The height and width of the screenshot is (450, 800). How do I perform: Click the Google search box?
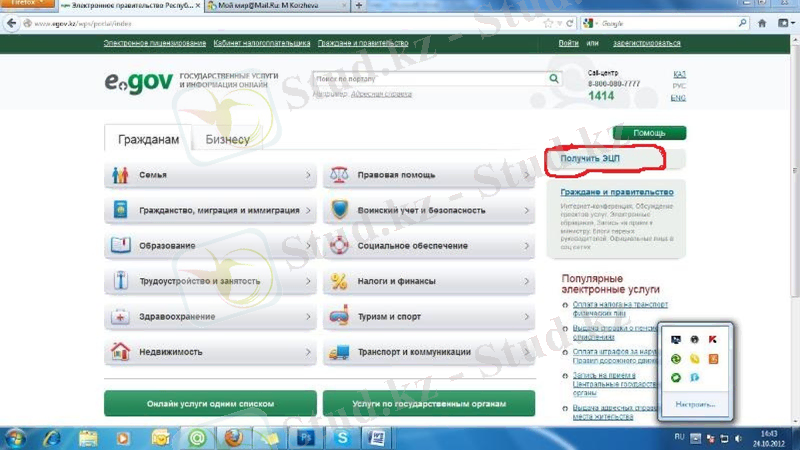[667, 23]
